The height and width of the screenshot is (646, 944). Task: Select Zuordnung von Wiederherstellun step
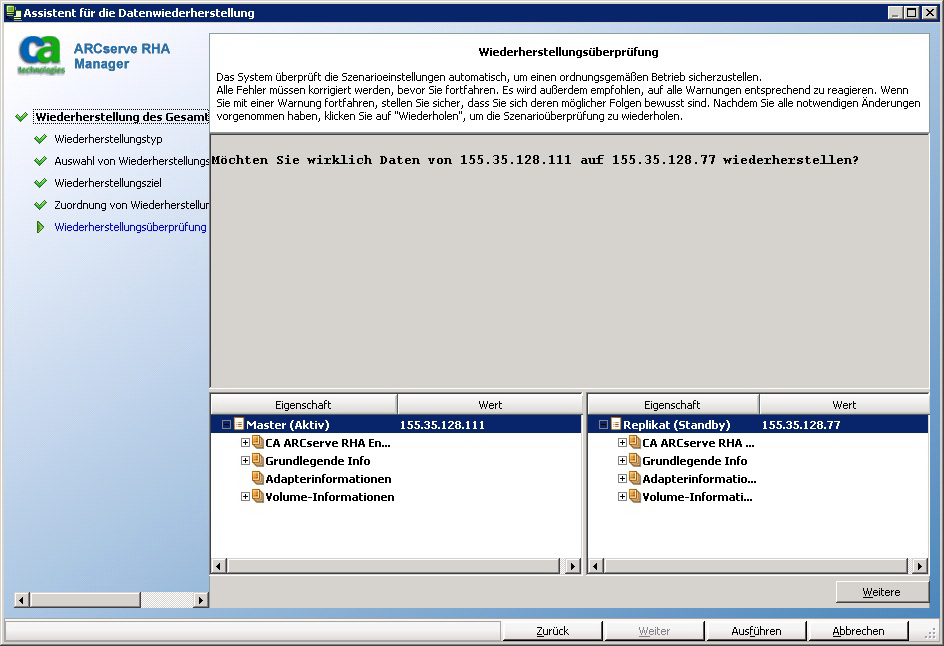click(131, 205)
